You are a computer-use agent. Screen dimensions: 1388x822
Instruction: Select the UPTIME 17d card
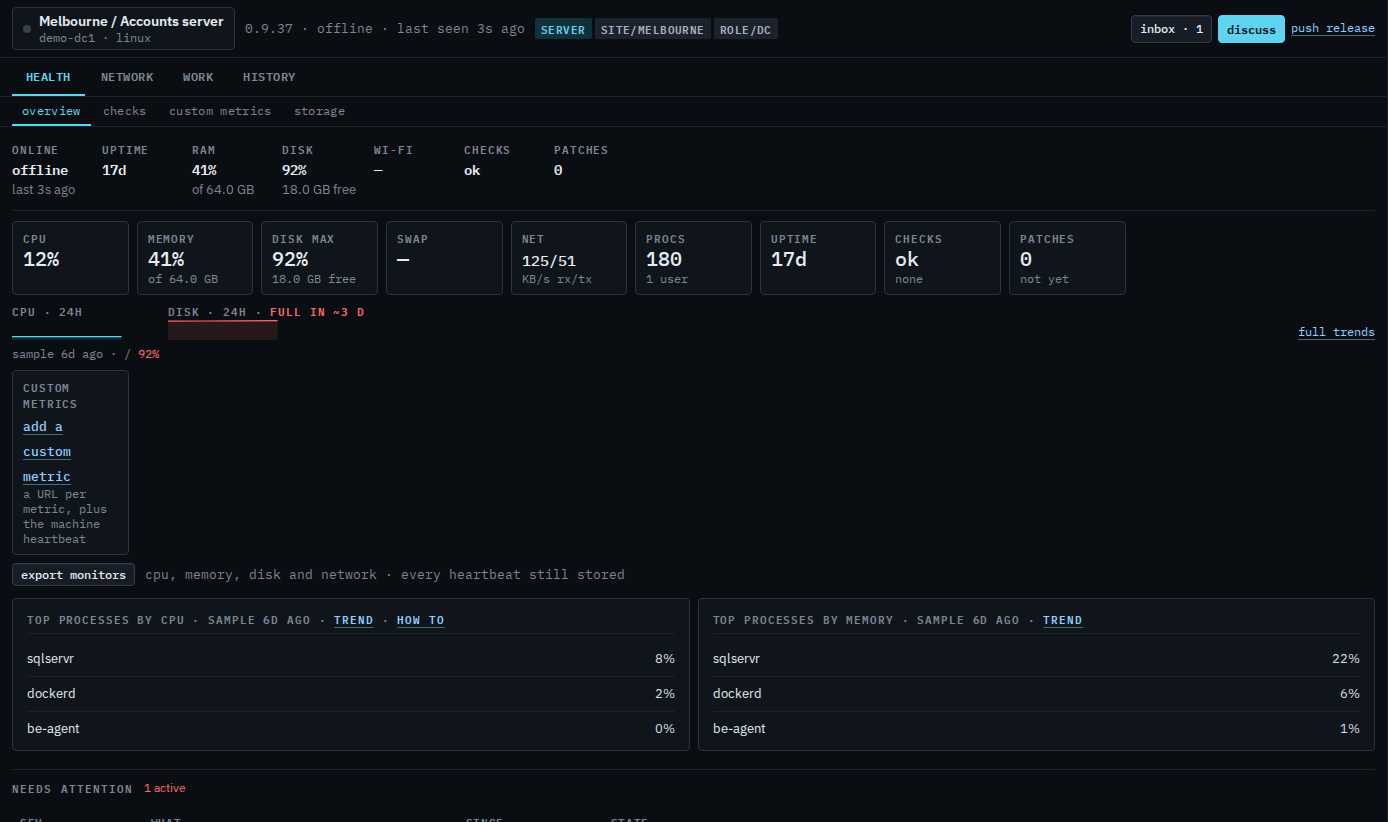point(818,258)
